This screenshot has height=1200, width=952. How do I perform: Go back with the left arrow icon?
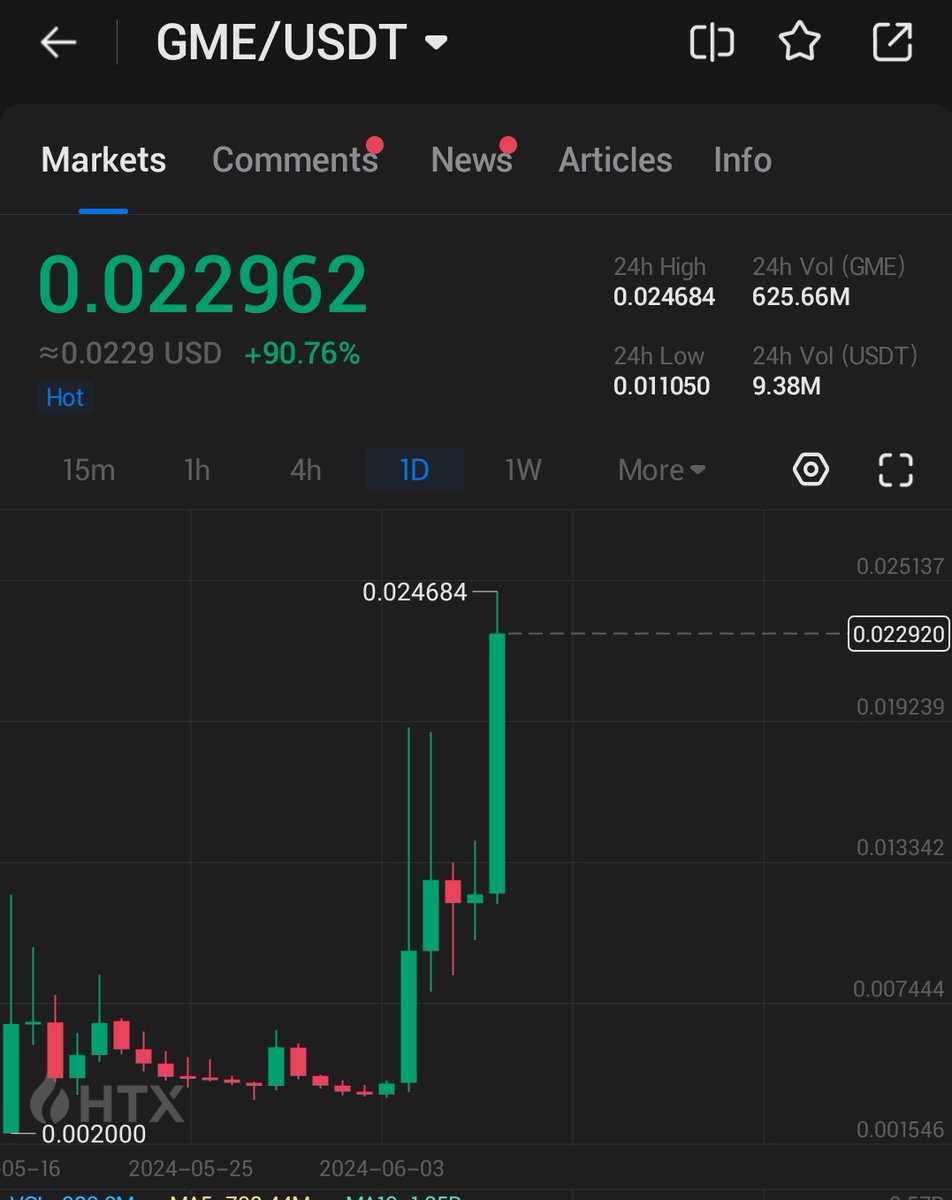[x=58, y=43]
